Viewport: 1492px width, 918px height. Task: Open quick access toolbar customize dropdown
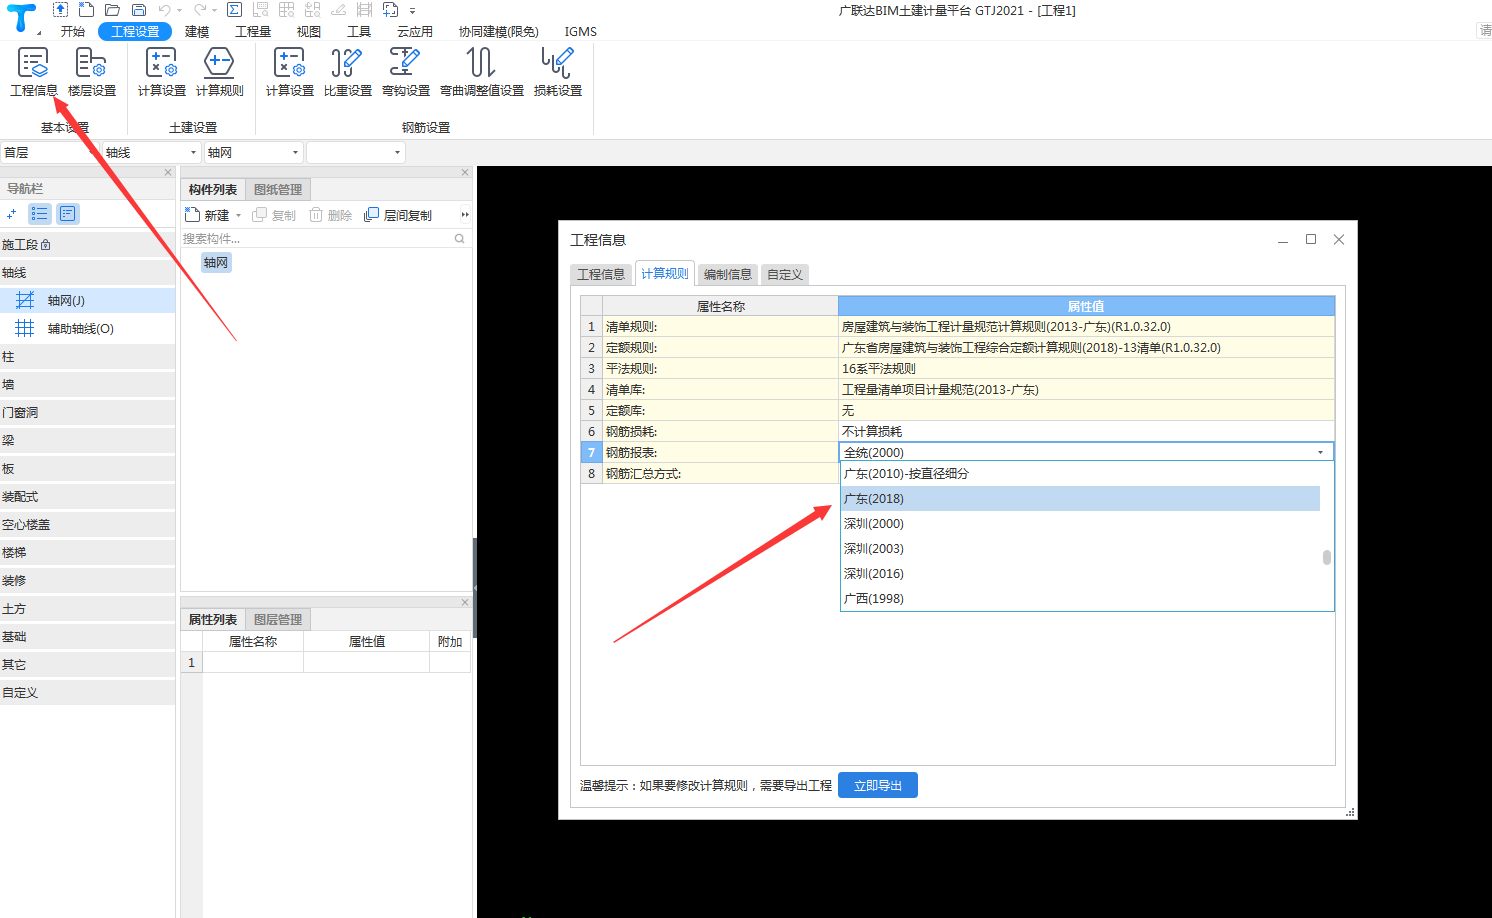click(x=412, y=11)
